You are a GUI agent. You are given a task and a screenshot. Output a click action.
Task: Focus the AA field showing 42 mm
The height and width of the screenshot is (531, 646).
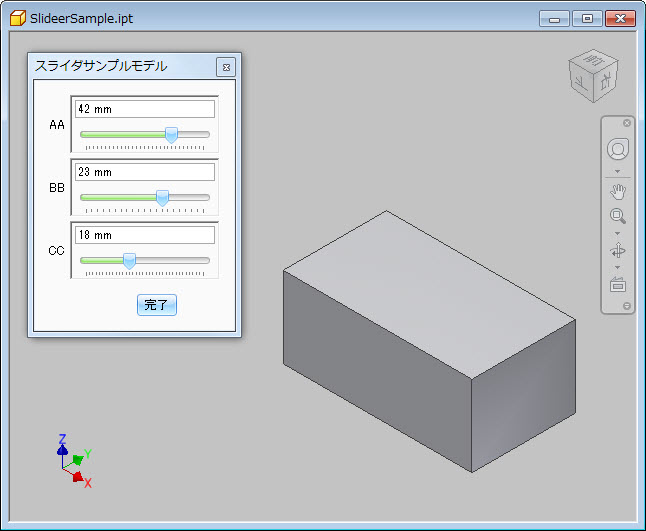tap(144, 109)
